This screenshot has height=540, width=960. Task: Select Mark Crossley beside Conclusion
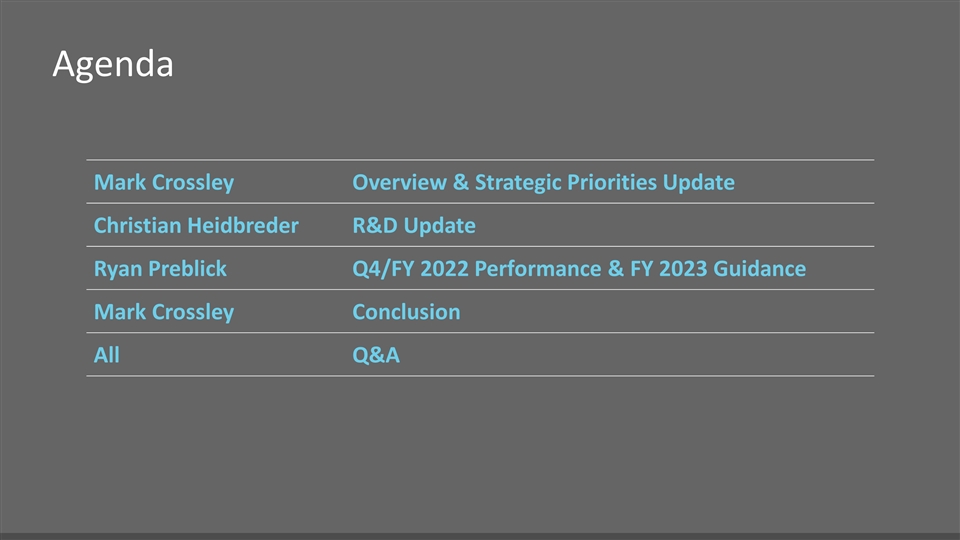[x=163, y=312]
